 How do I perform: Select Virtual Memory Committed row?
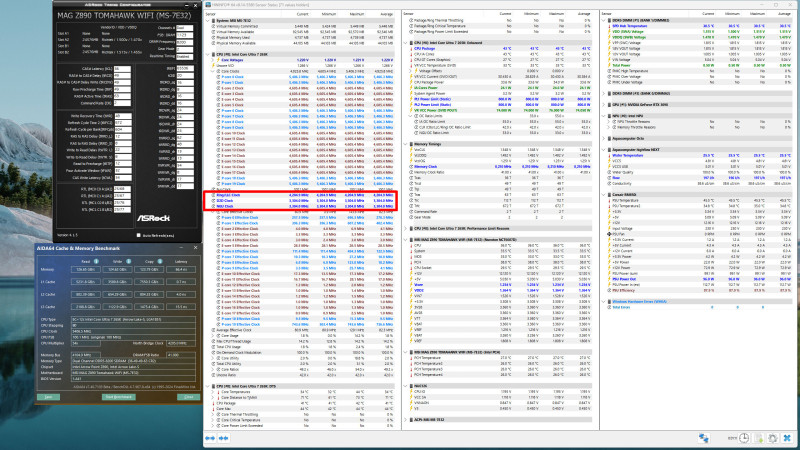pos(301,26)
